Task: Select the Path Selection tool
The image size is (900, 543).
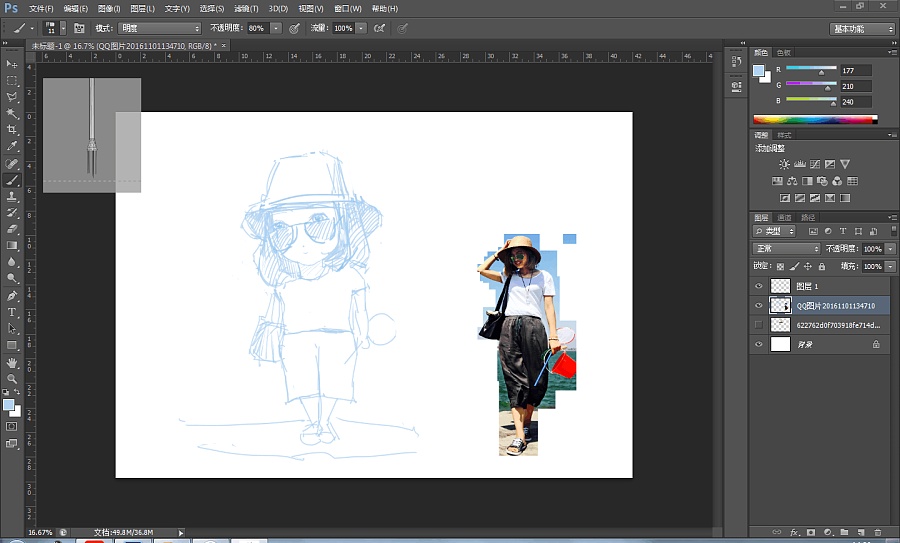Action: 11,329
